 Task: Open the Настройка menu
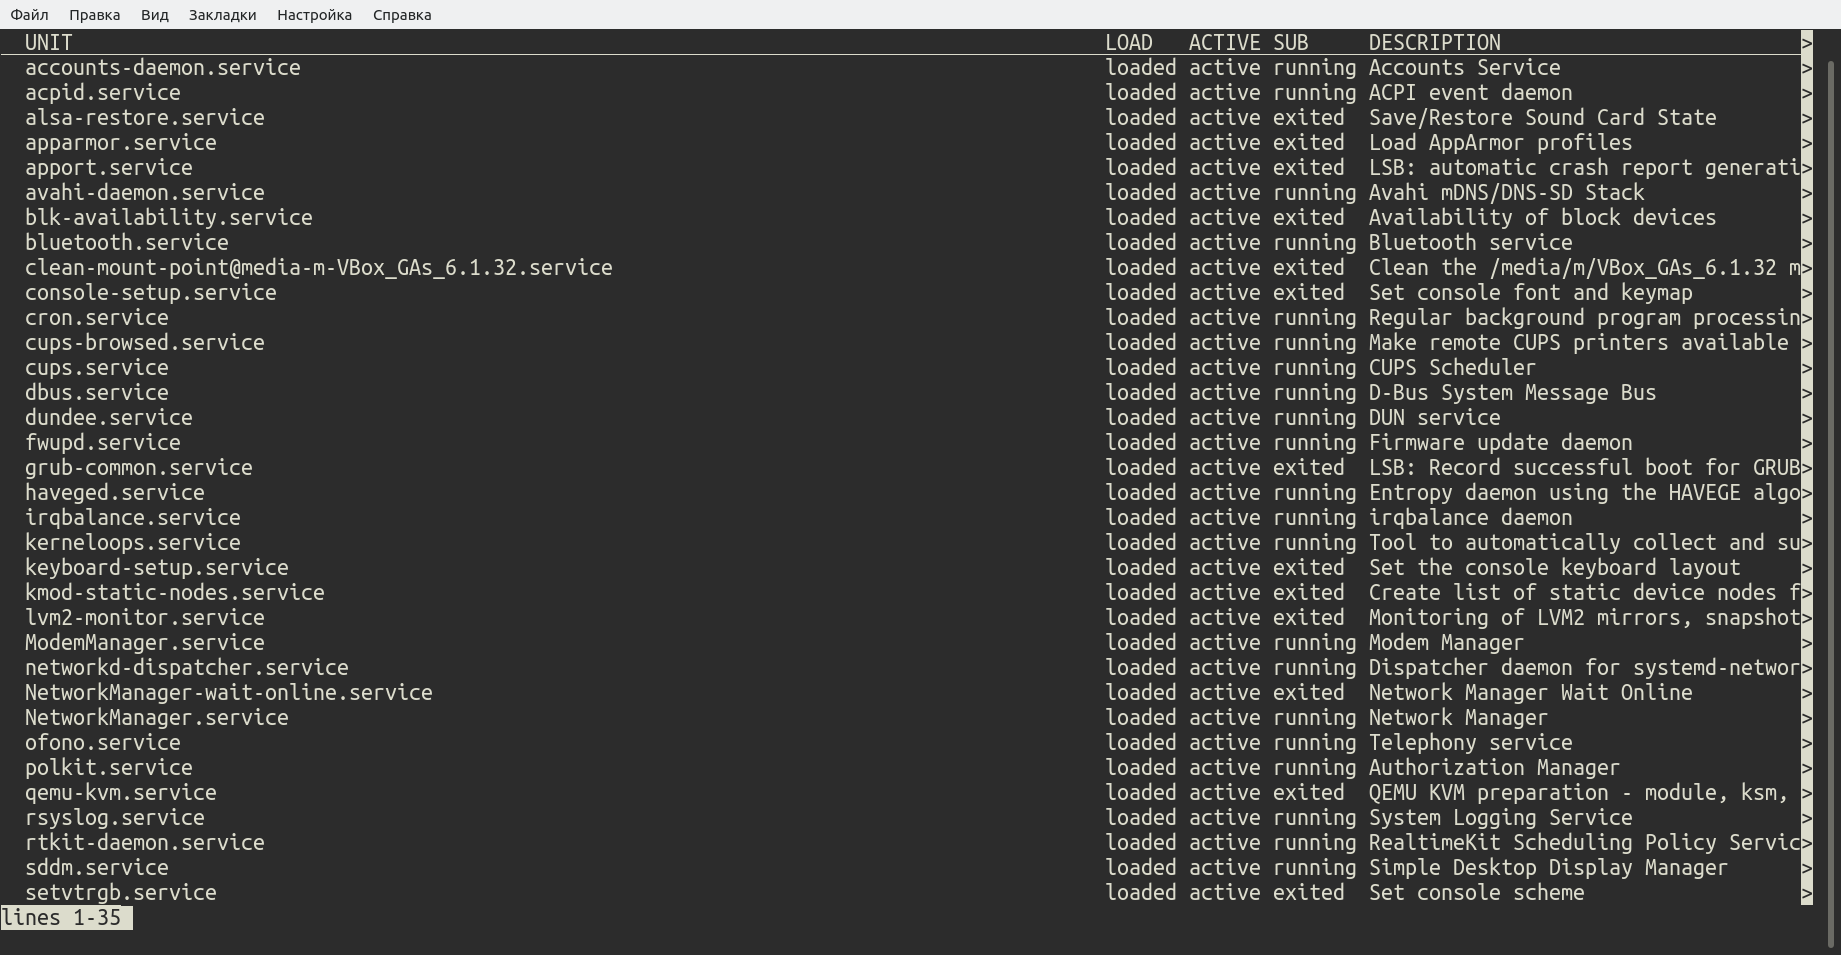314,15
